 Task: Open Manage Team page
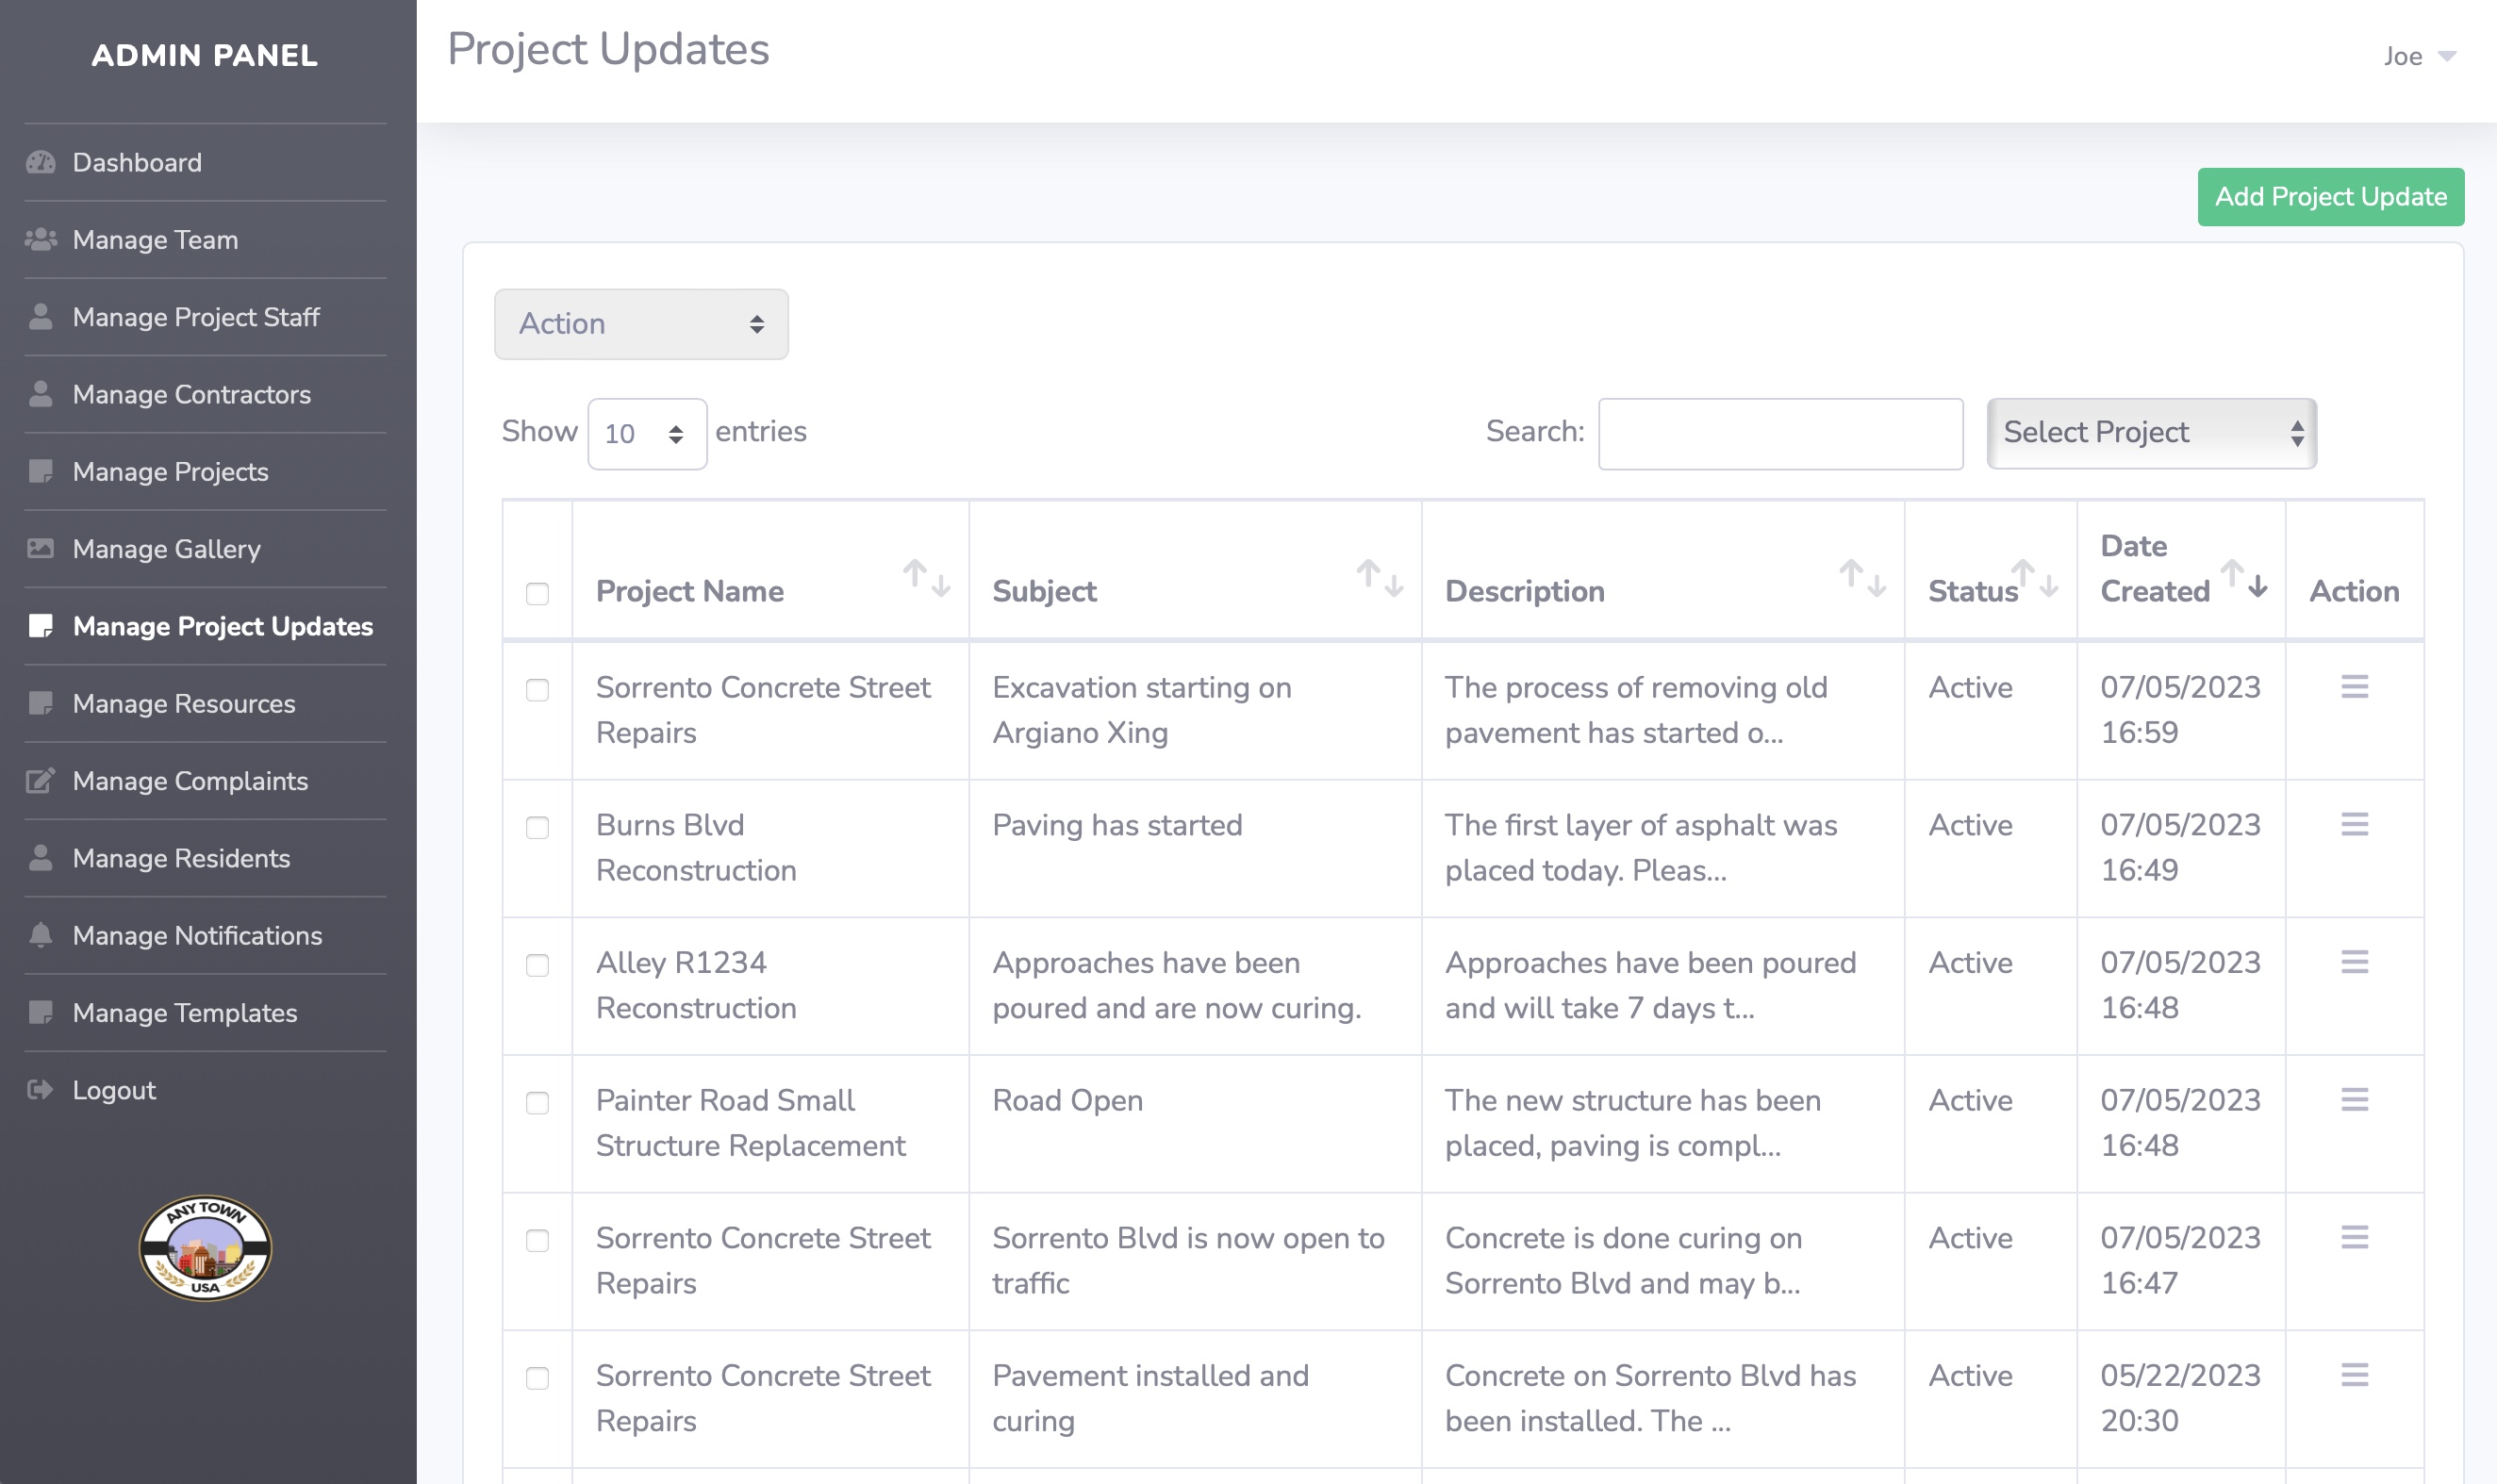pos(155,240)
